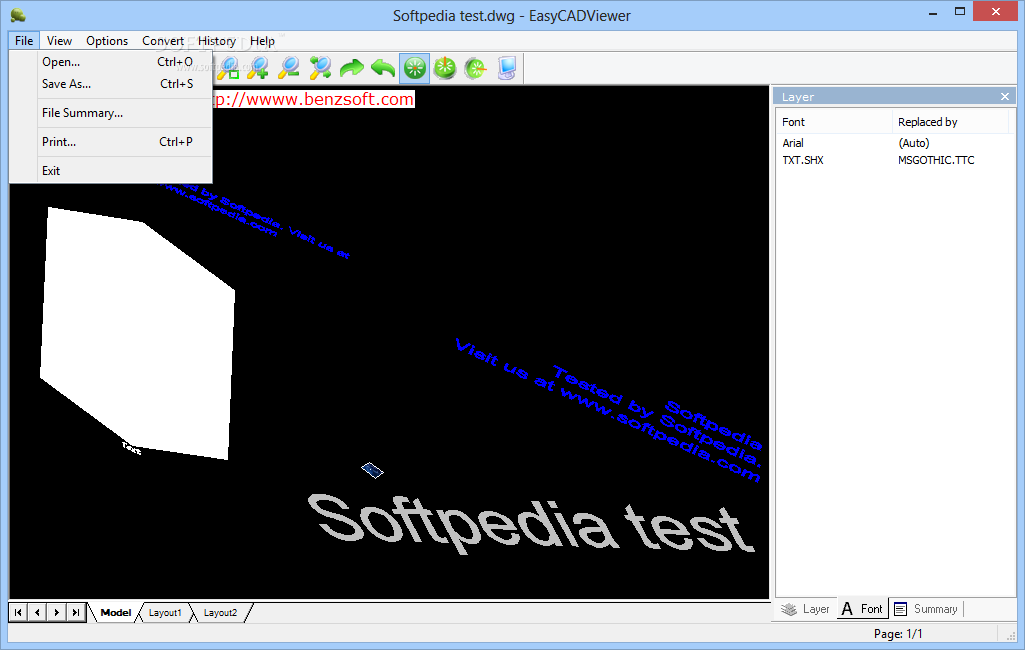
Task: Choose Exit from the File menu
Action: pyautogui.click(x=111, y=171)
